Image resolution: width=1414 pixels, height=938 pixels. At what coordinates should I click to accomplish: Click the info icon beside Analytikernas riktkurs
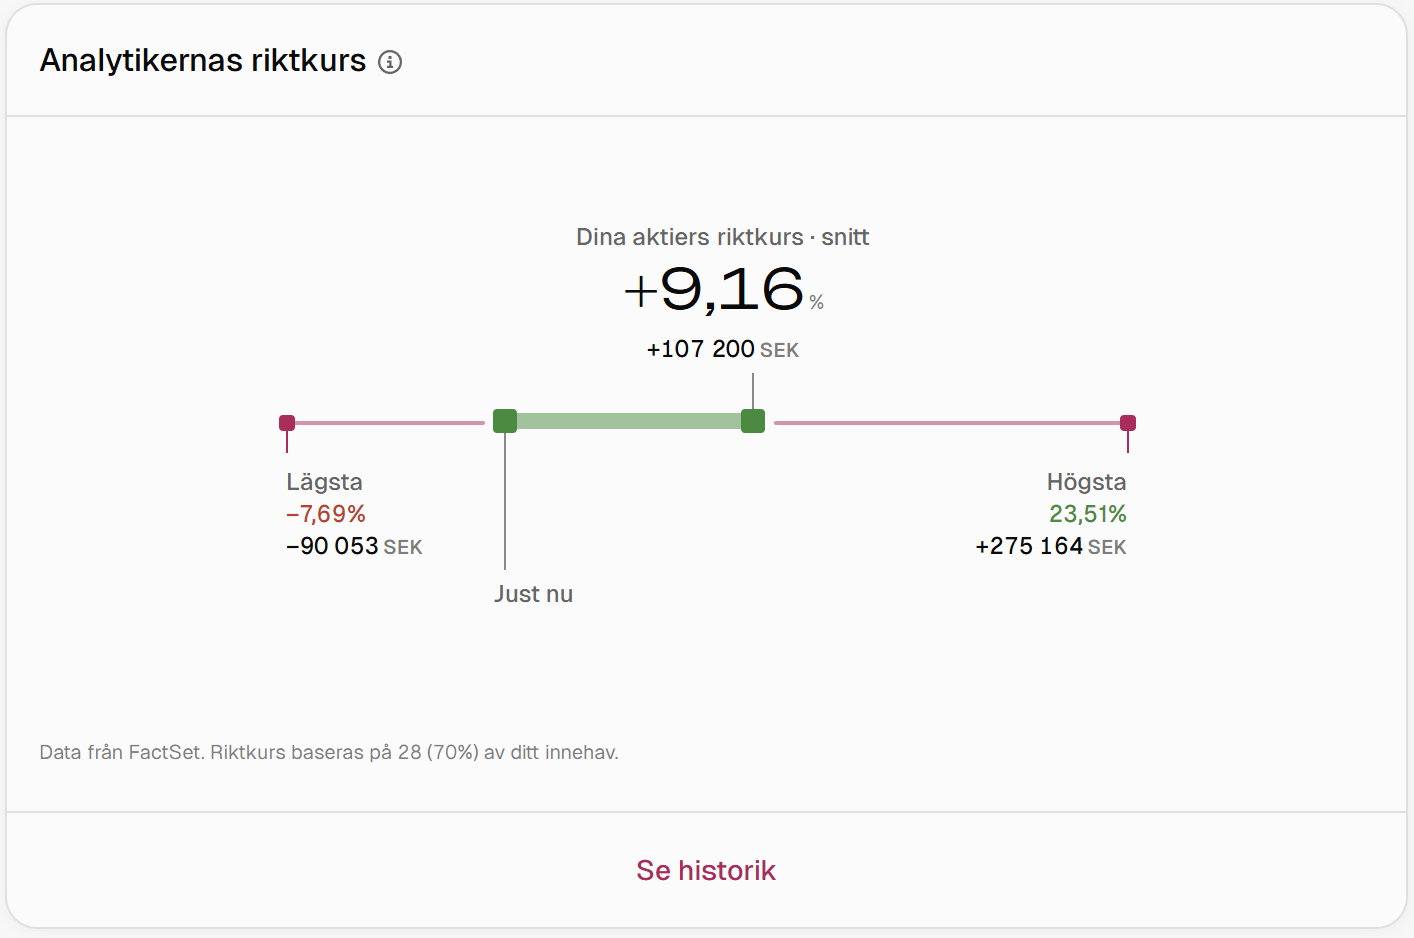(x=390, y=62)
